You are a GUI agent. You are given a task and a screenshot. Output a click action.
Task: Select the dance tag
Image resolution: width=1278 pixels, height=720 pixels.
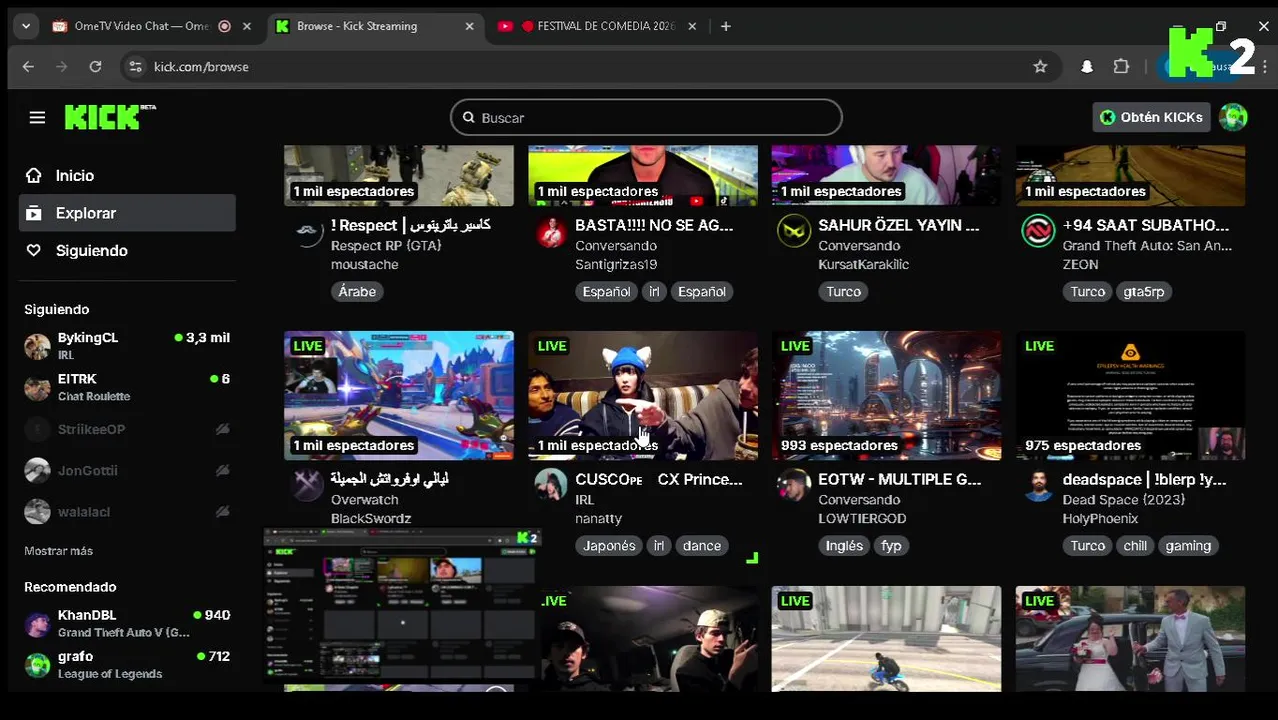[x=702, y=546]
